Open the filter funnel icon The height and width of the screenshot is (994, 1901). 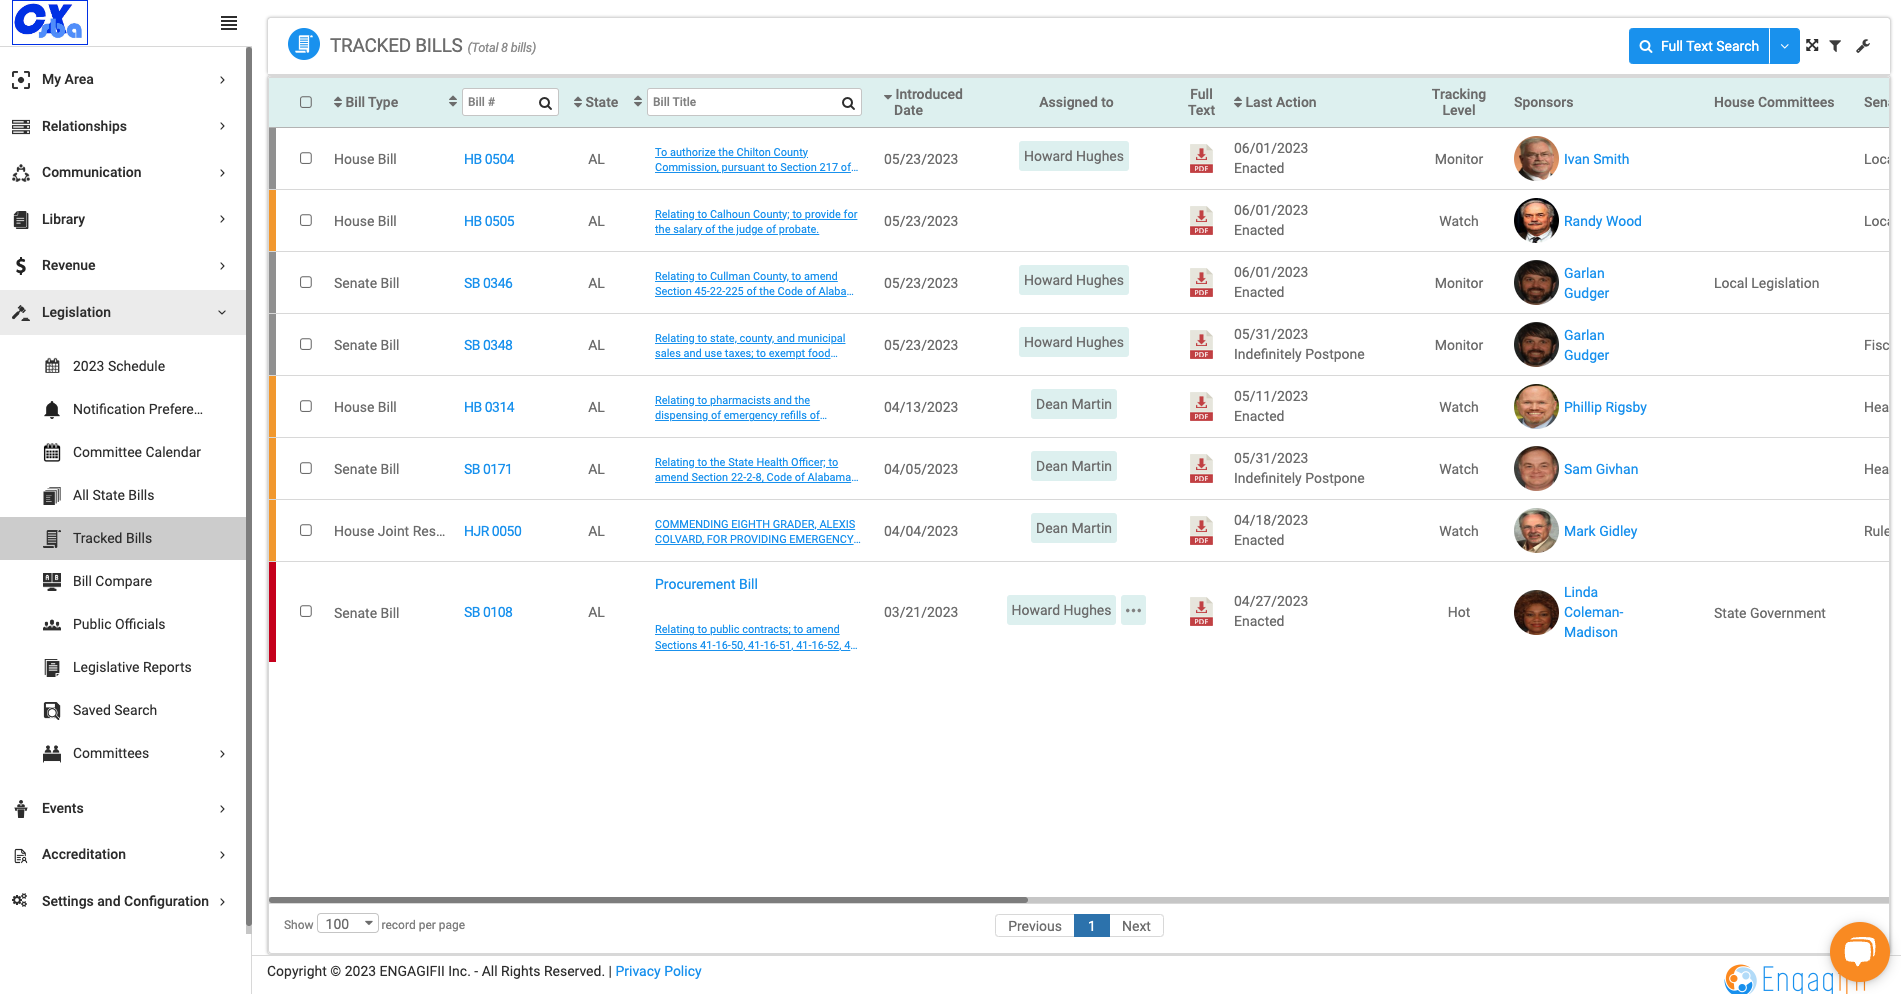1836,46
